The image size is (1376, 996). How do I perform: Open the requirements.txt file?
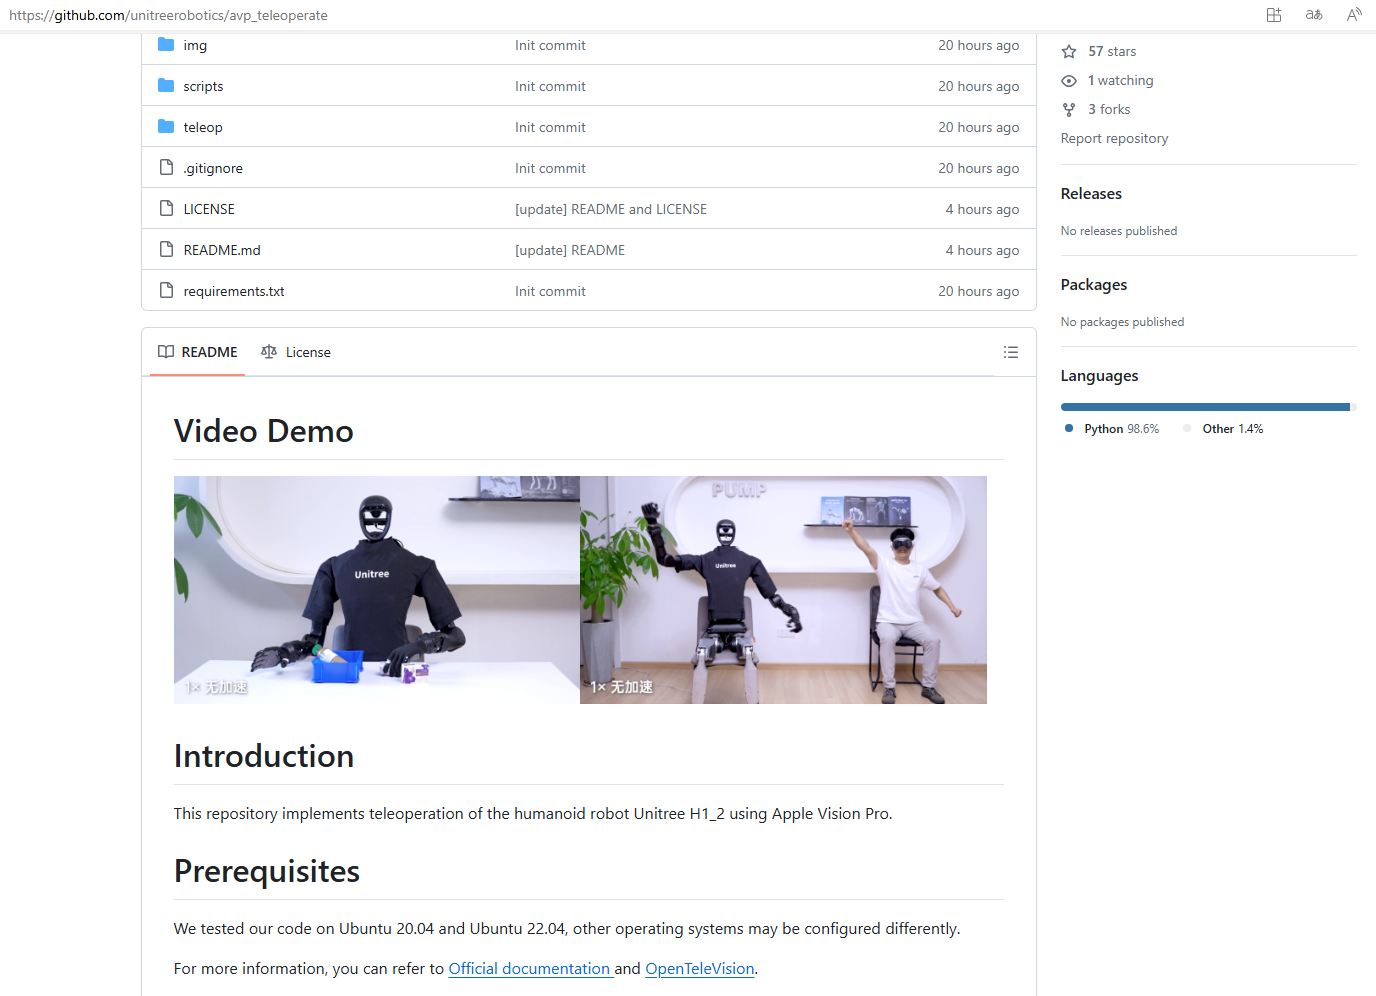pos(234,291)
